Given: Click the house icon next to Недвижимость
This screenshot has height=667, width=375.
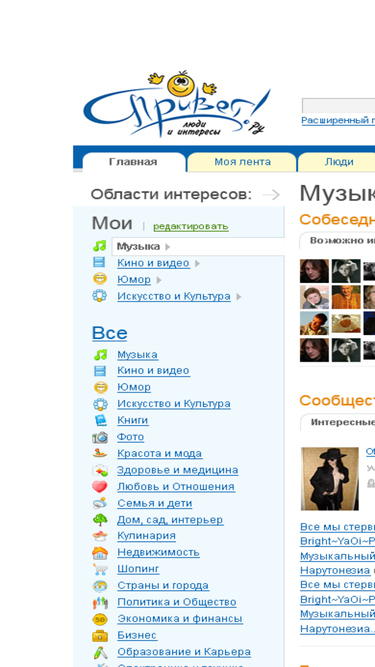Looking at the screenshot, I should coord(100,553).
